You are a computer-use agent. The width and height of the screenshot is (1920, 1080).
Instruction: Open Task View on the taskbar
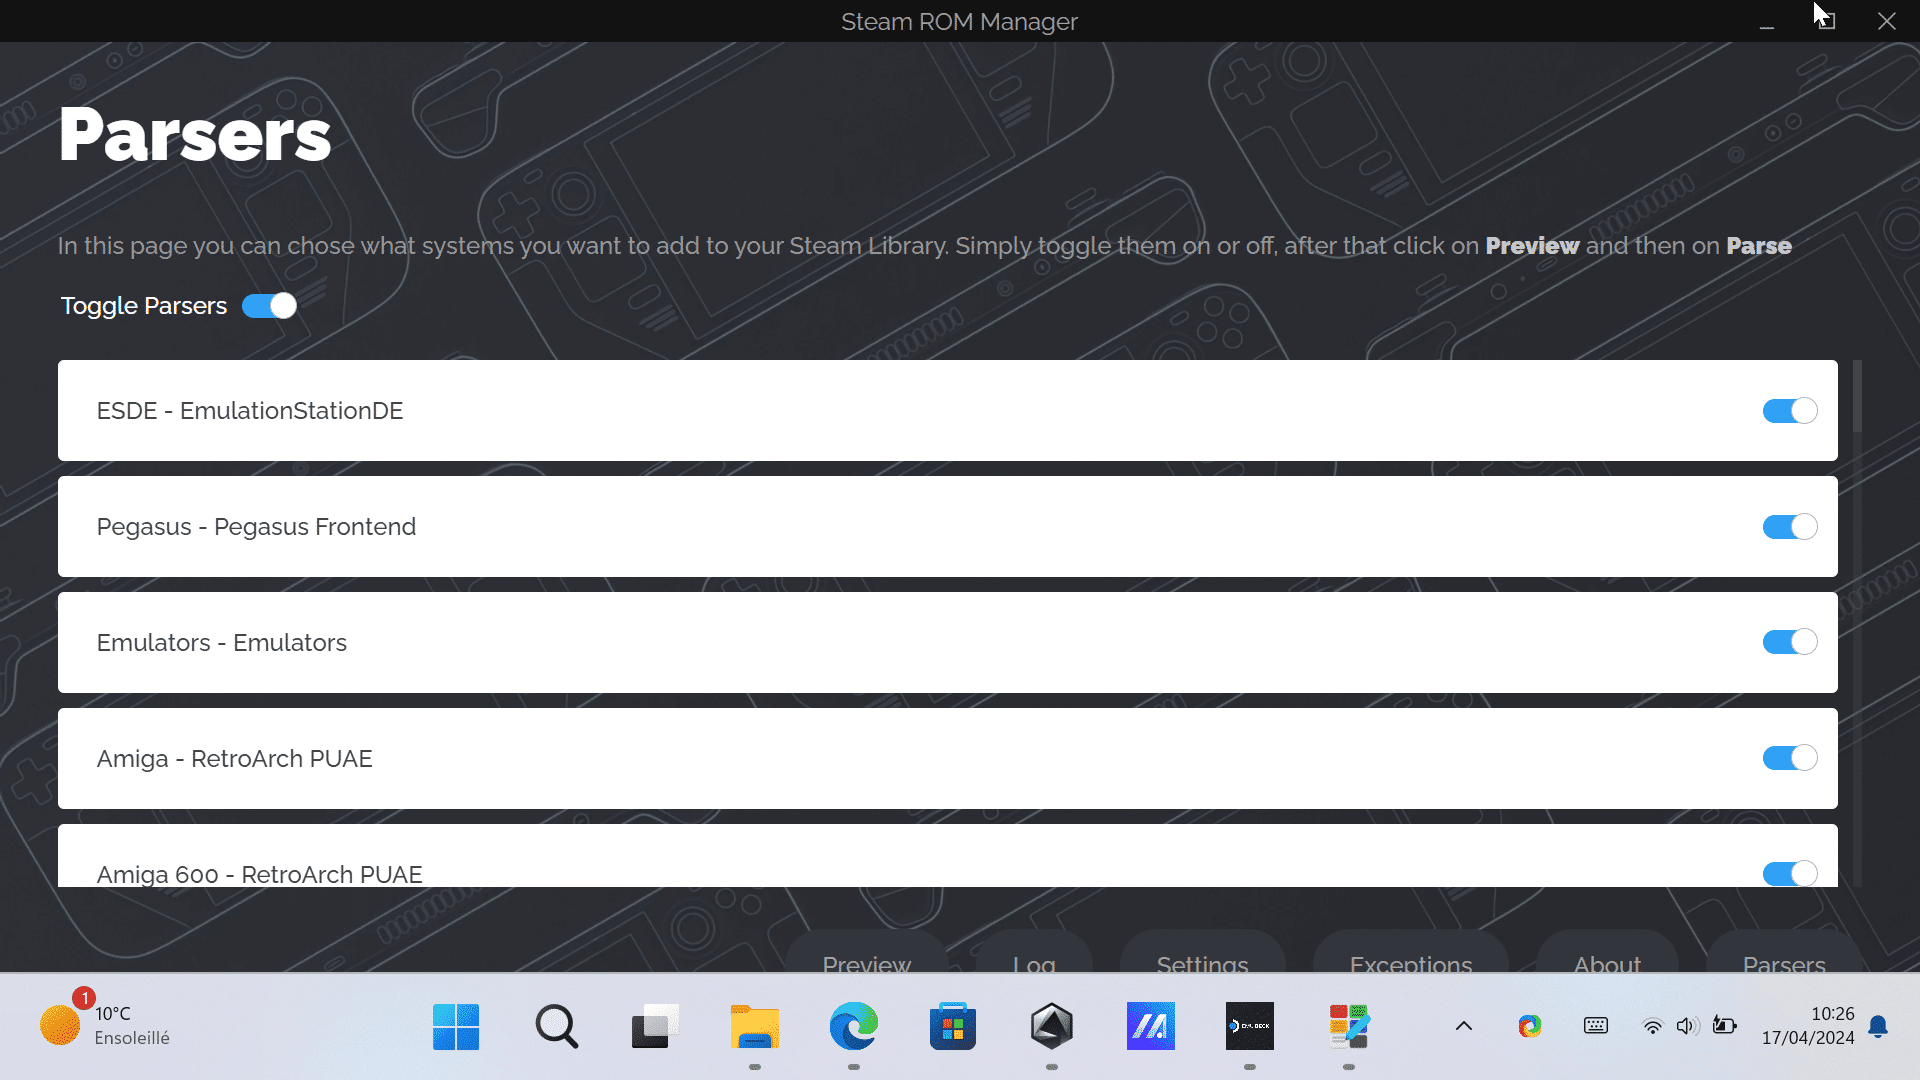click(655, 1027)
